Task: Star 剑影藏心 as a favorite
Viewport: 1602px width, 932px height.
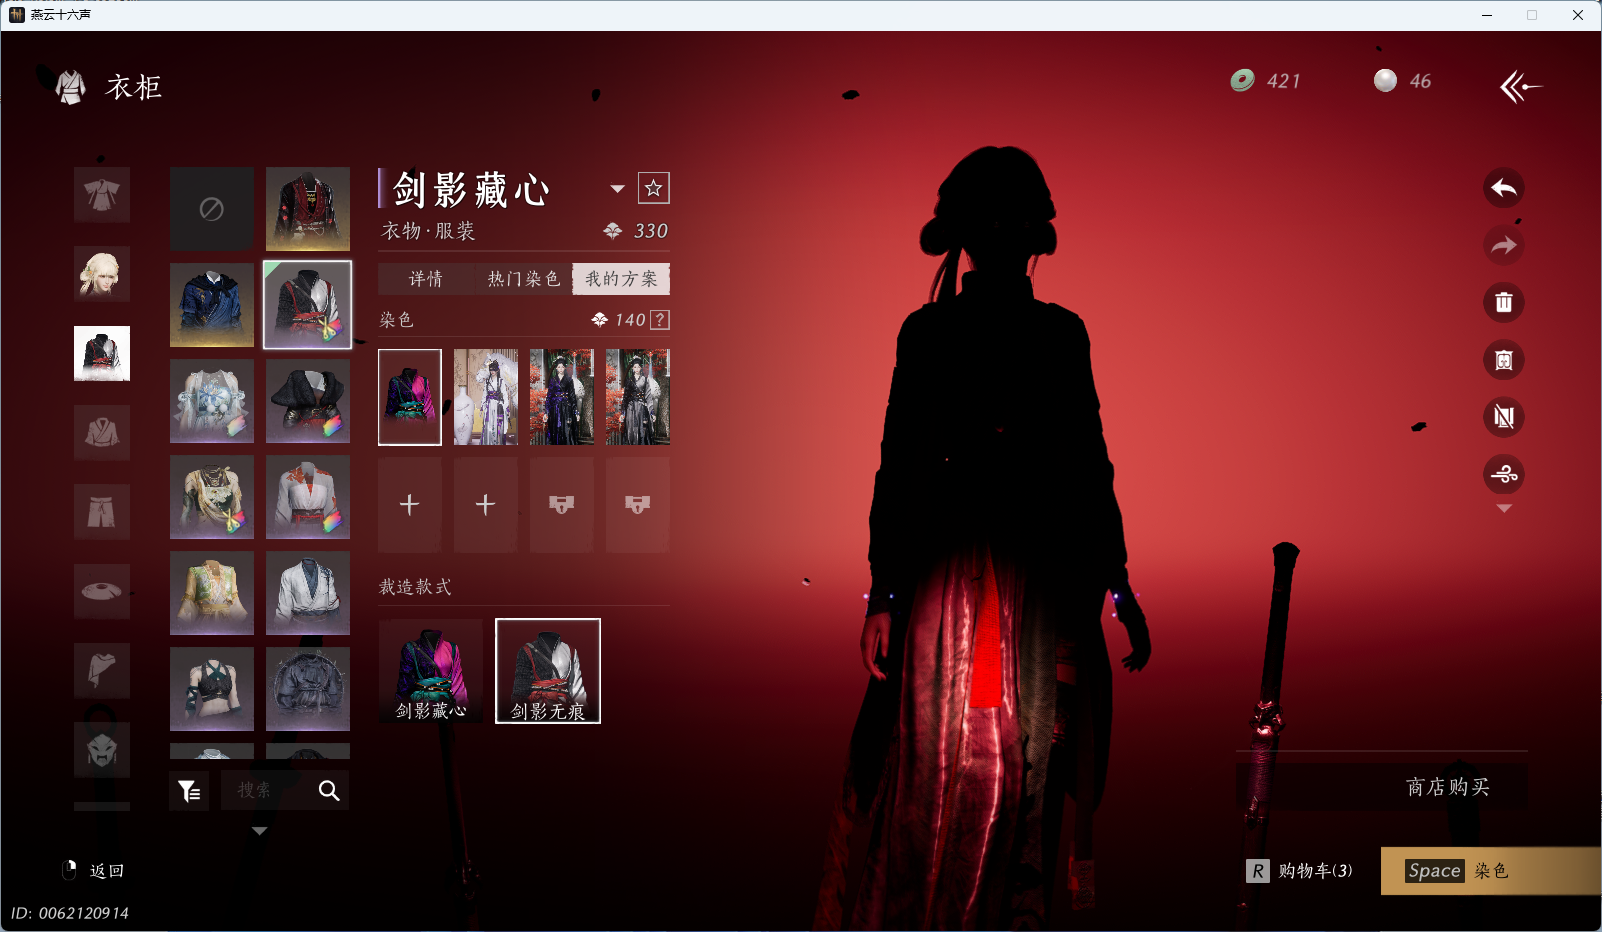Action: coord(655,187)
